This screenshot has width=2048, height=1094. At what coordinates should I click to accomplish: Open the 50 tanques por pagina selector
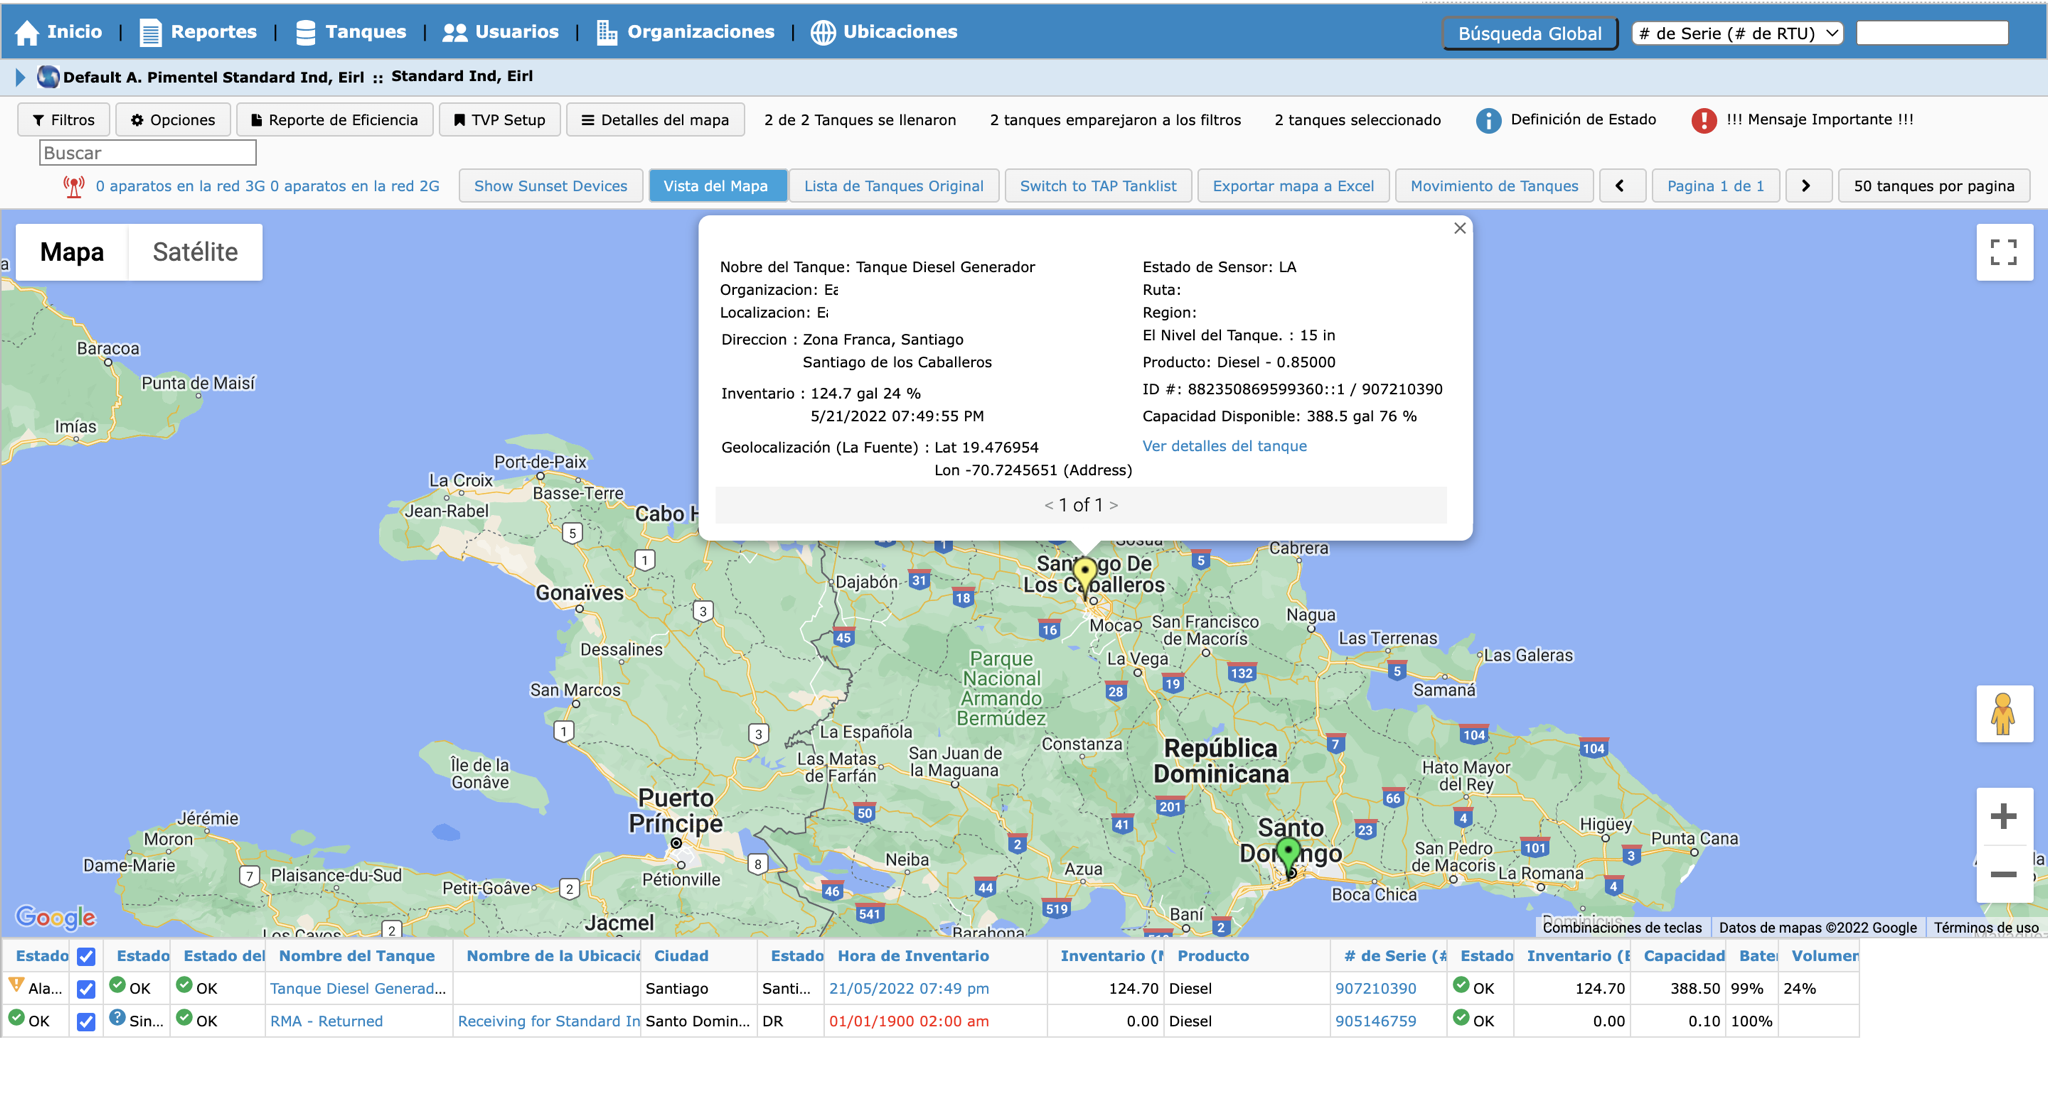pos(1934,186)
